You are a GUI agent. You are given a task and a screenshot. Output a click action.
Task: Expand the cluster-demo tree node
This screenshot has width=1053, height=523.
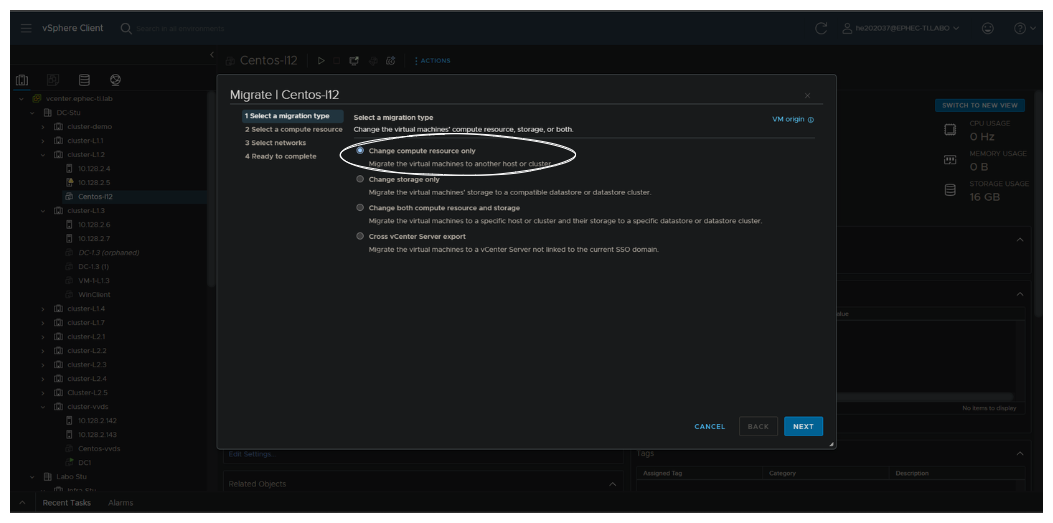click(x=43, y=127)
